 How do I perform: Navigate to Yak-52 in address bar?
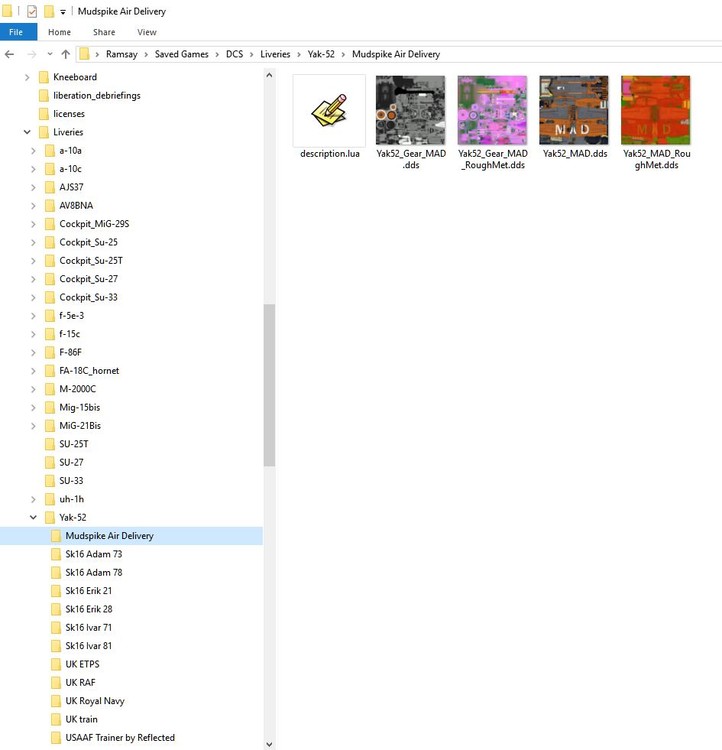[x=321, y=54]
